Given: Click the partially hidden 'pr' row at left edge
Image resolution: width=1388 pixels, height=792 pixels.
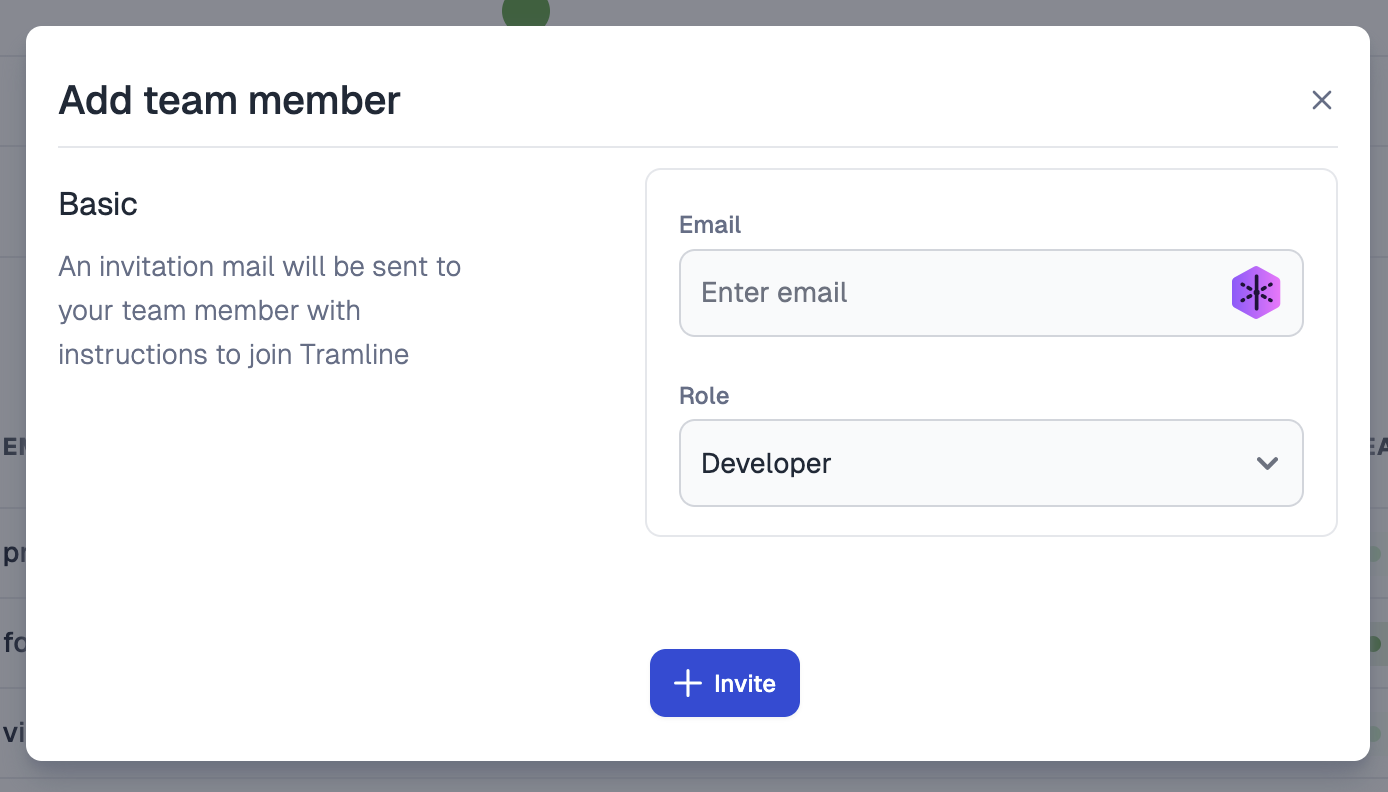Looking at the screenshot, I should point(13,553).
